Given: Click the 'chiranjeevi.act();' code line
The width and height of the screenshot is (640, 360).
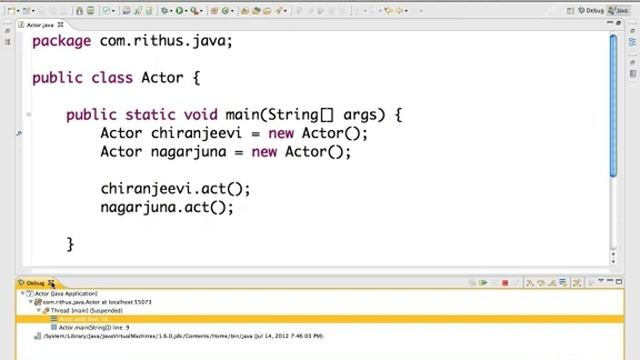Looking at the screenshot, I should (175, 189).
